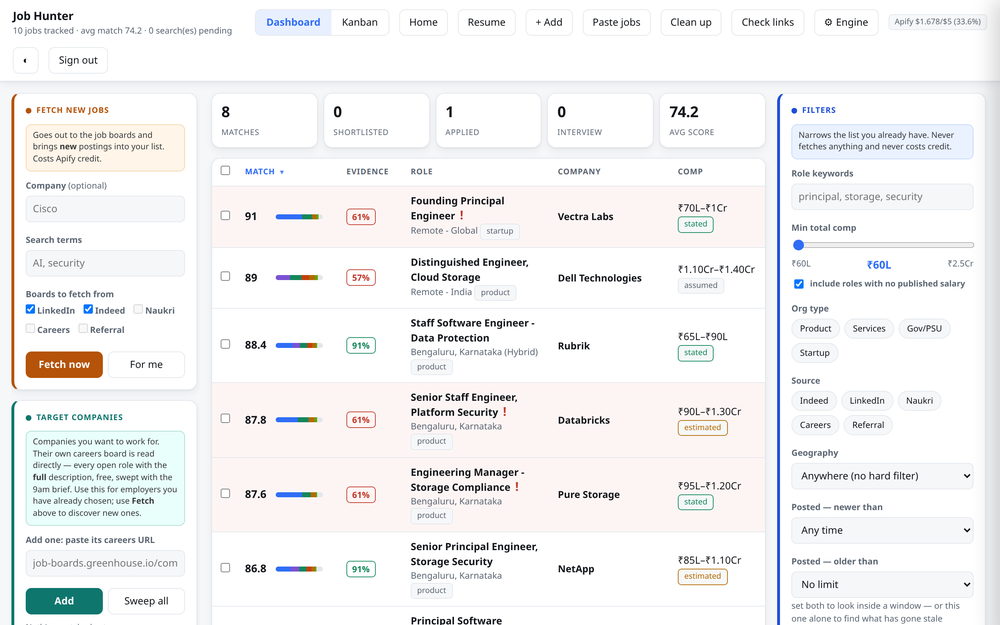Enable the Referral board checkbox
Viewport: 1000px width, 625px height.
coord(83,328)
